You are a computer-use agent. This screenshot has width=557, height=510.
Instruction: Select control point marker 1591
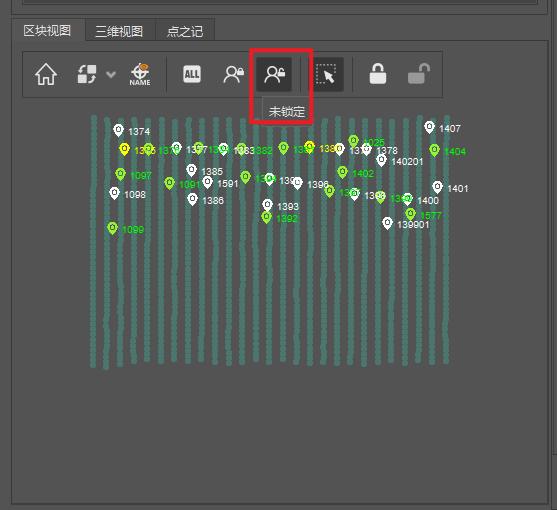pyautogui.click(x=207, y=182)
